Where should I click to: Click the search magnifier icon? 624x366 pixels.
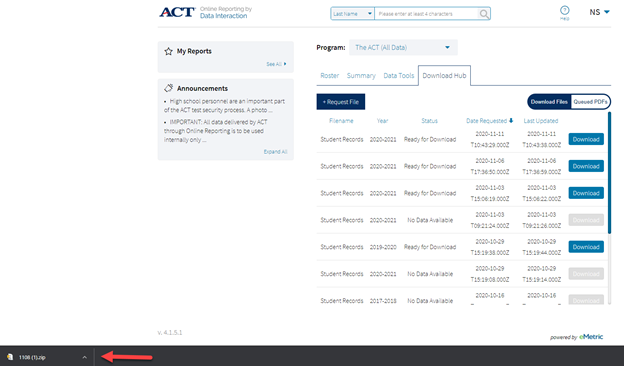(x=484, y=14)
